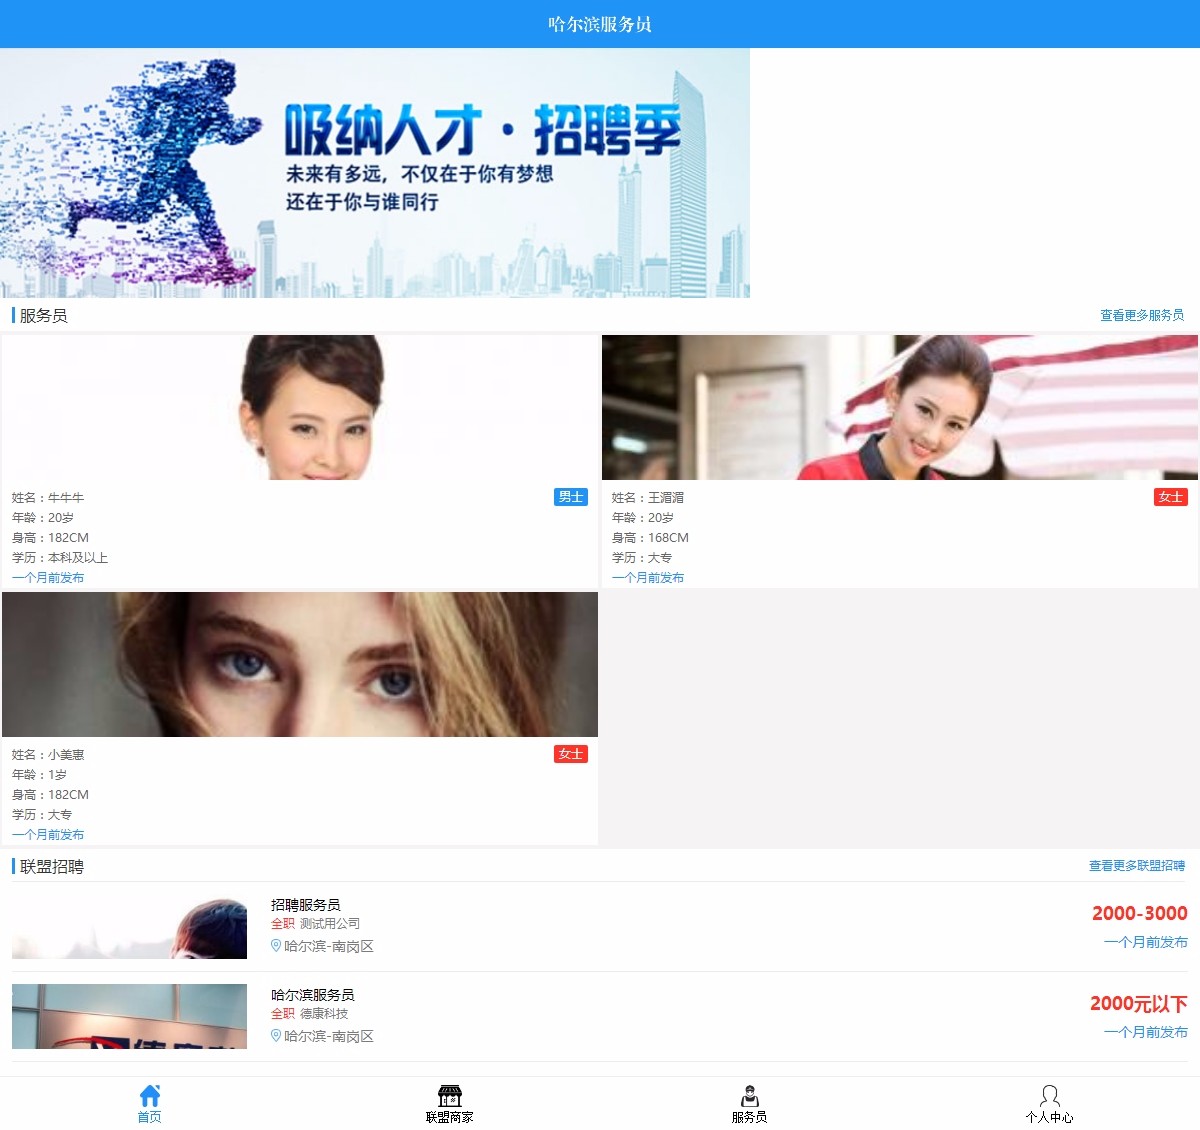The height and width of the screenshot is (1130, 1200).
Task: Select the 服务员 waiter icon in bottom bar
Action: pos(749,1096)
